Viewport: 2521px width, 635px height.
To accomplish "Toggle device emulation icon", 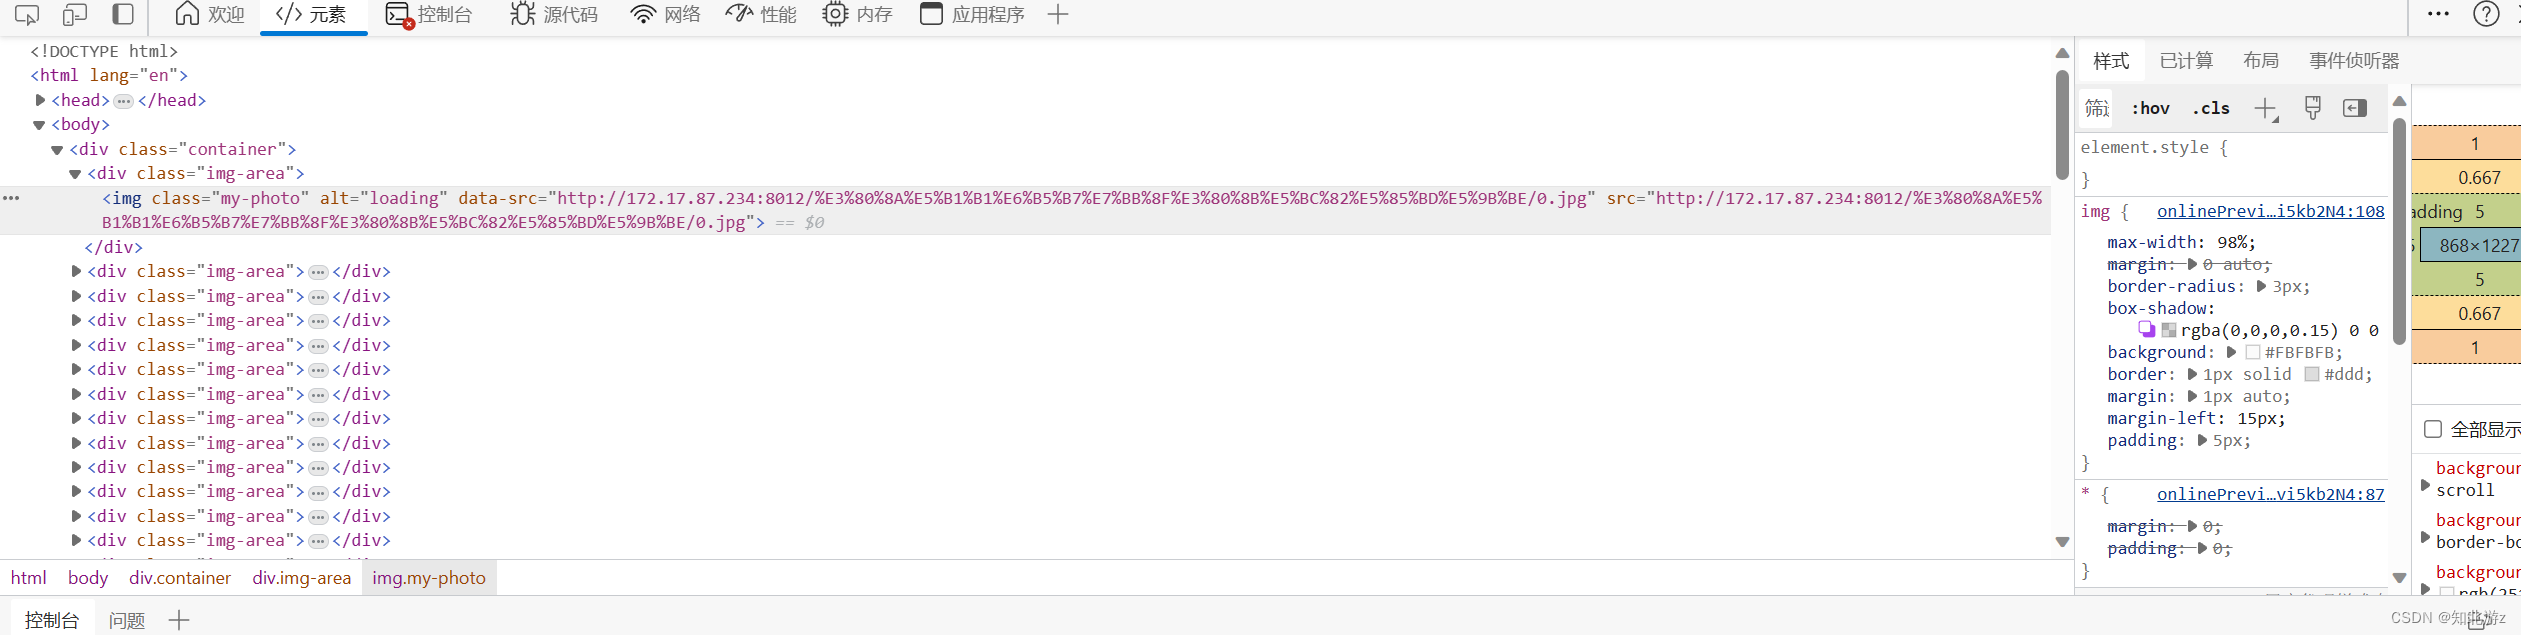I will 75,14.
